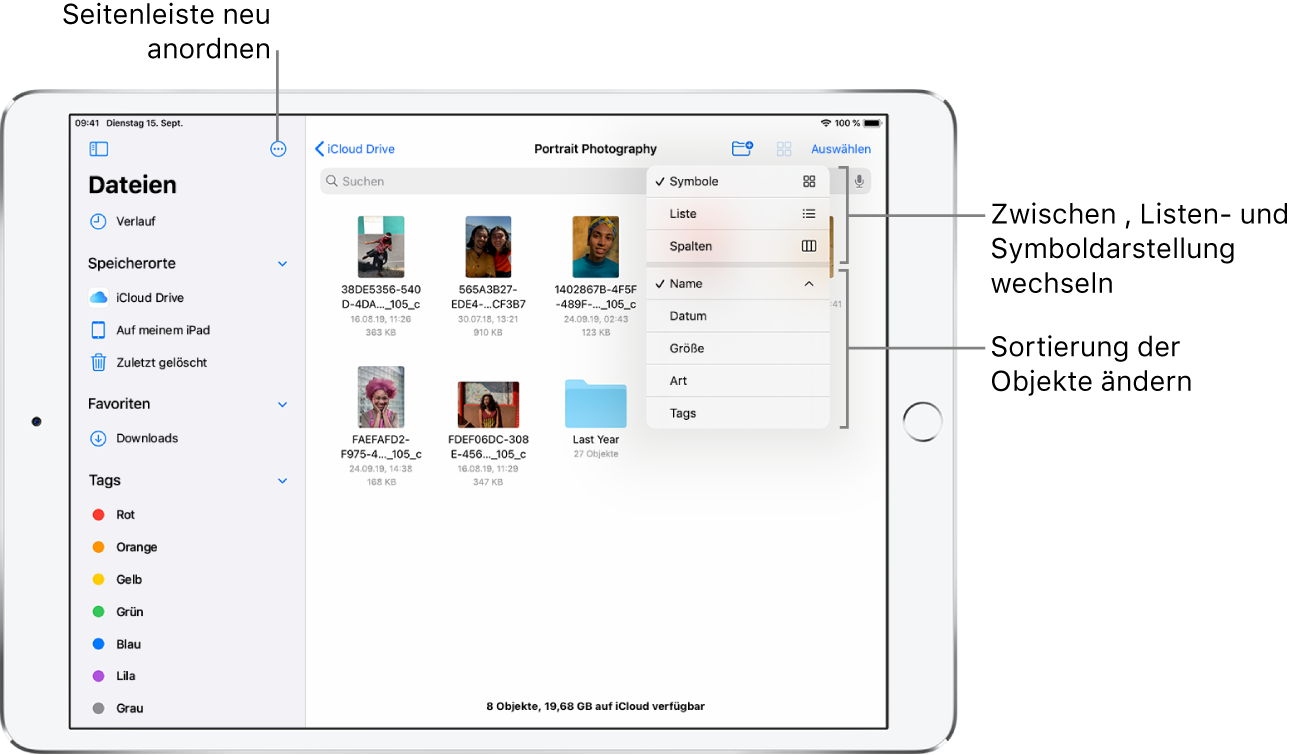Click the Spalten columns icon in menu
The width and height of the screenshot is (1303, 755).
pyautogui.click(x=809, y=246)
